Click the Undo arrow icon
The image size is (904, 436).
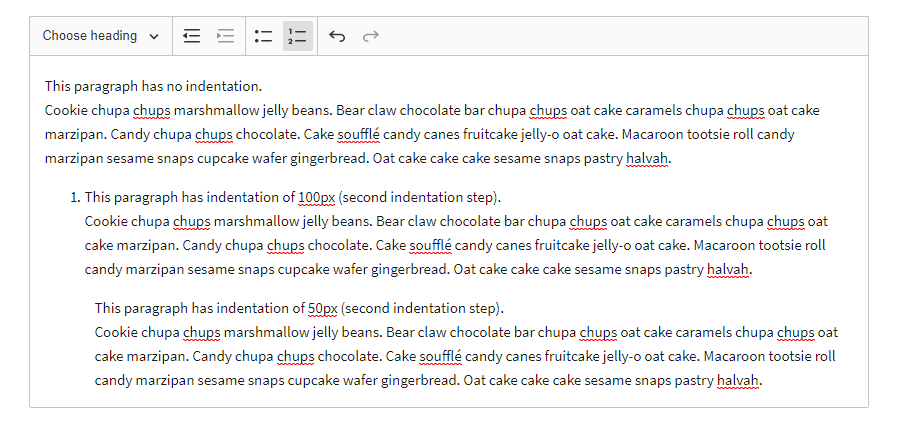point(337,36)
